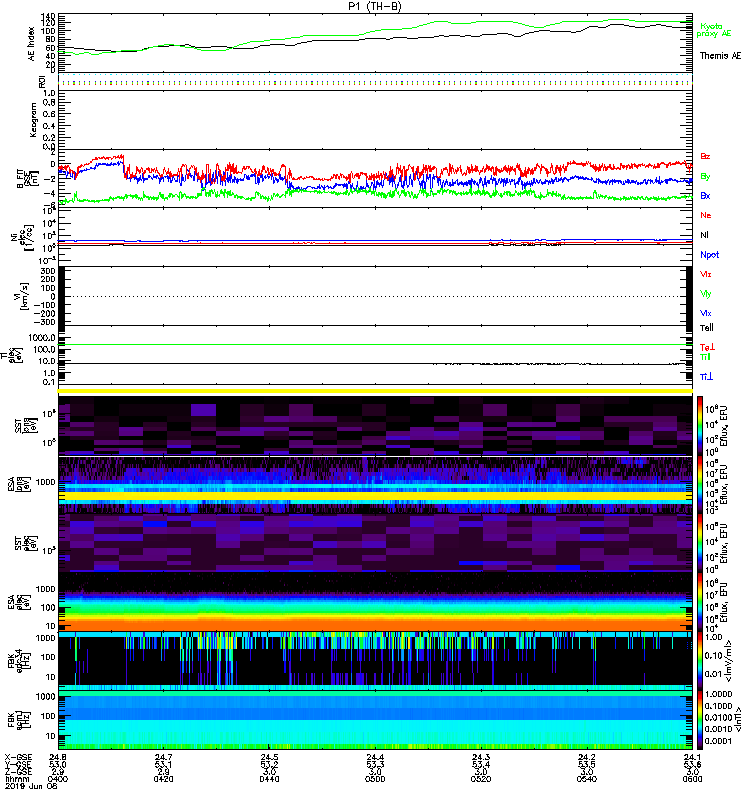Image resolution: width=750 pixels, height=800 pixels.
Task: Click the mV/m FBK color bar
Action: [700, 660]
